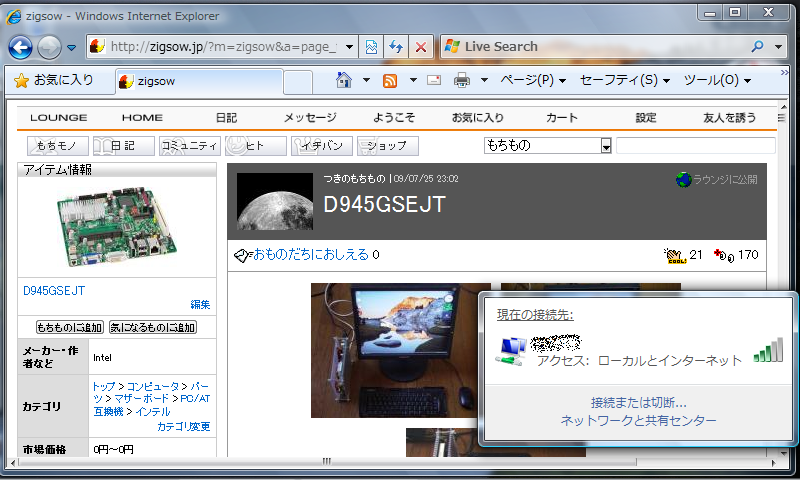Image resolution: width=800 pixels, height=480 pixels.
Task: Click the もちものに追加 button
Action: pos(70,327)
